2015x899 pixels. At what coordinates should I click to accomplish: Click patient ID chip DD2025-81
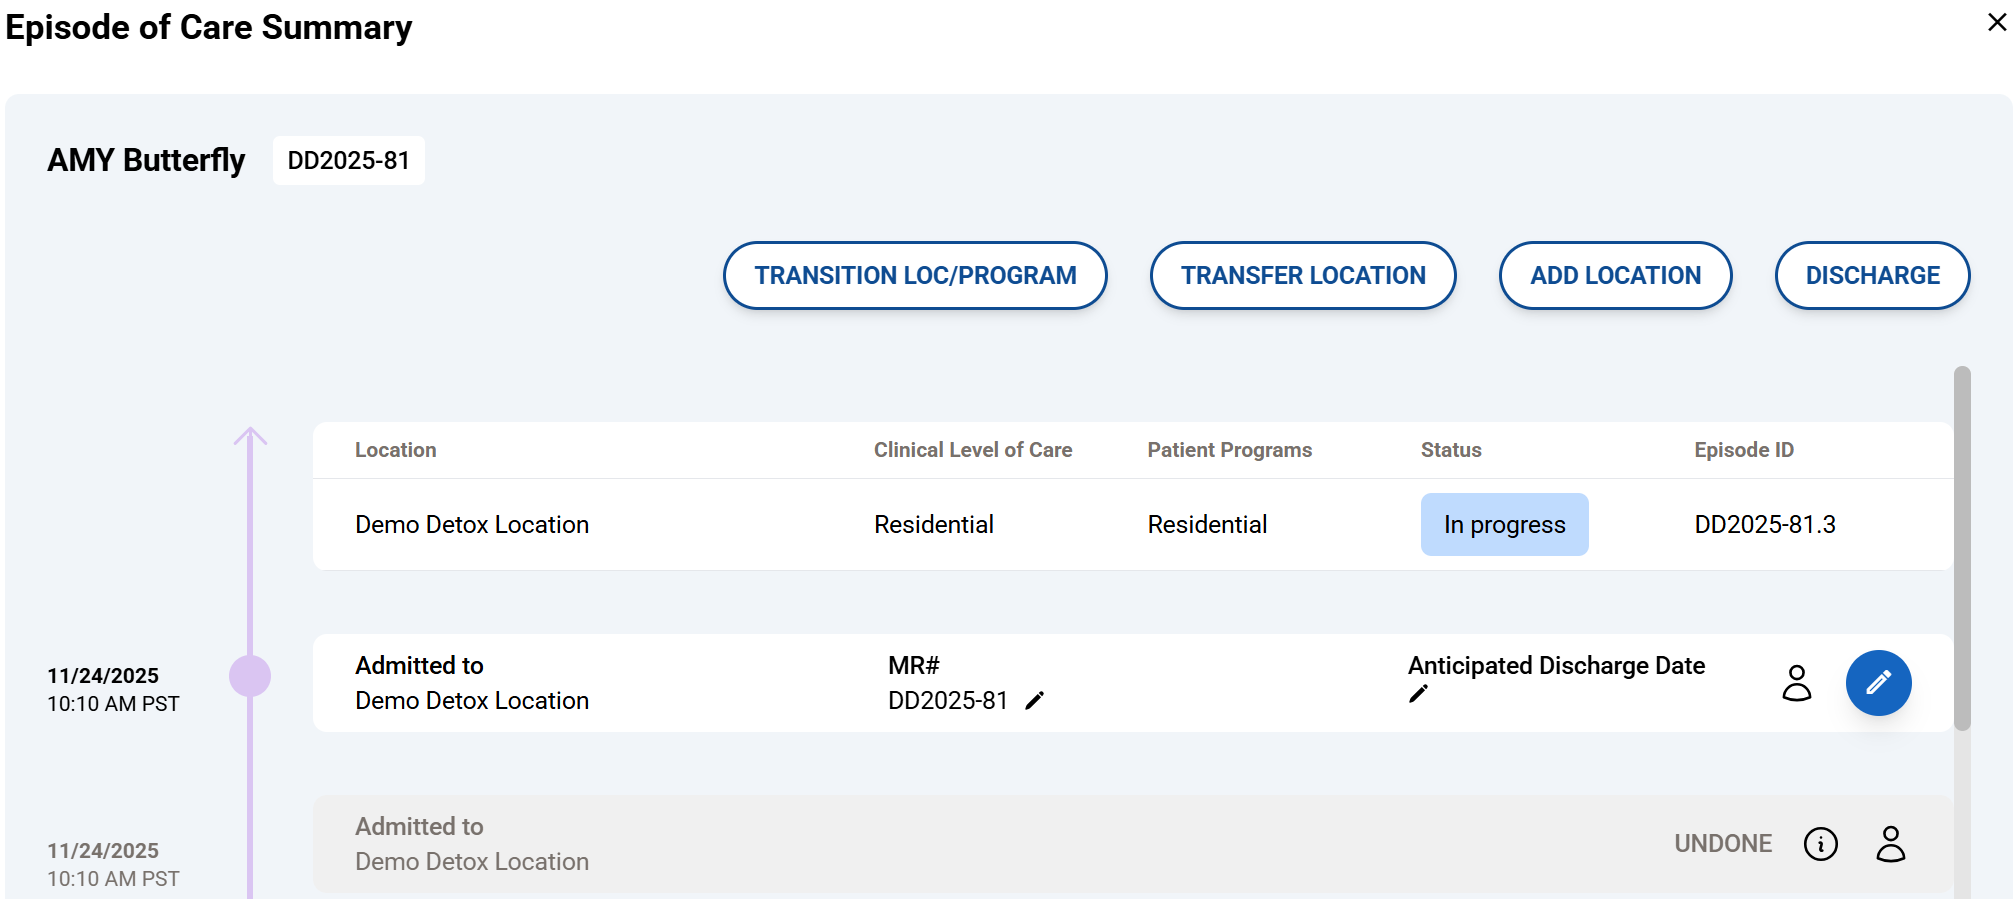[x=349, y=160]
